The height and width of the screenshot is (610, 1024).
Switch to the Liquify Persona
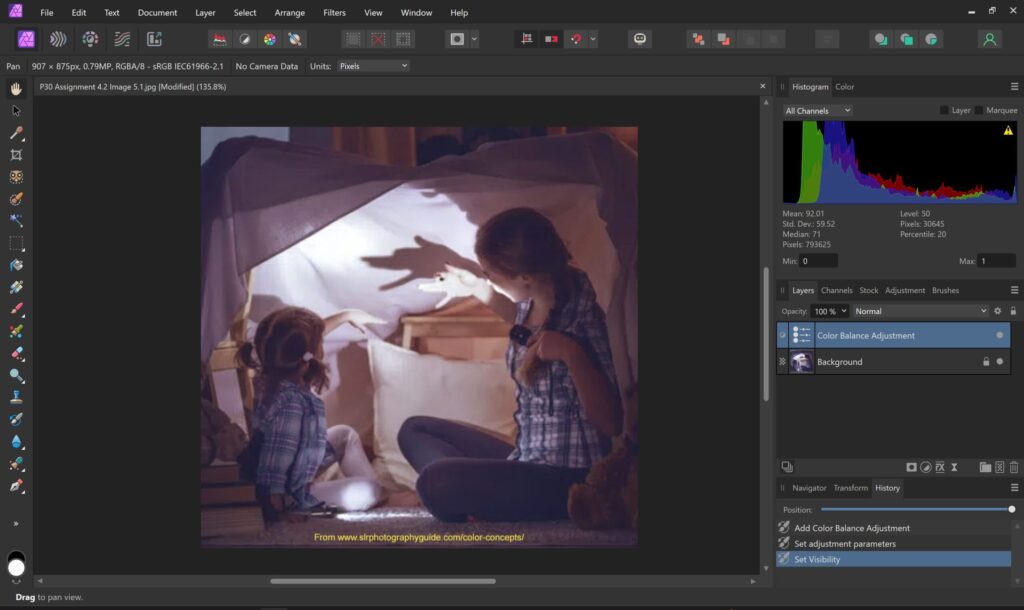click(x=59, y=39)
